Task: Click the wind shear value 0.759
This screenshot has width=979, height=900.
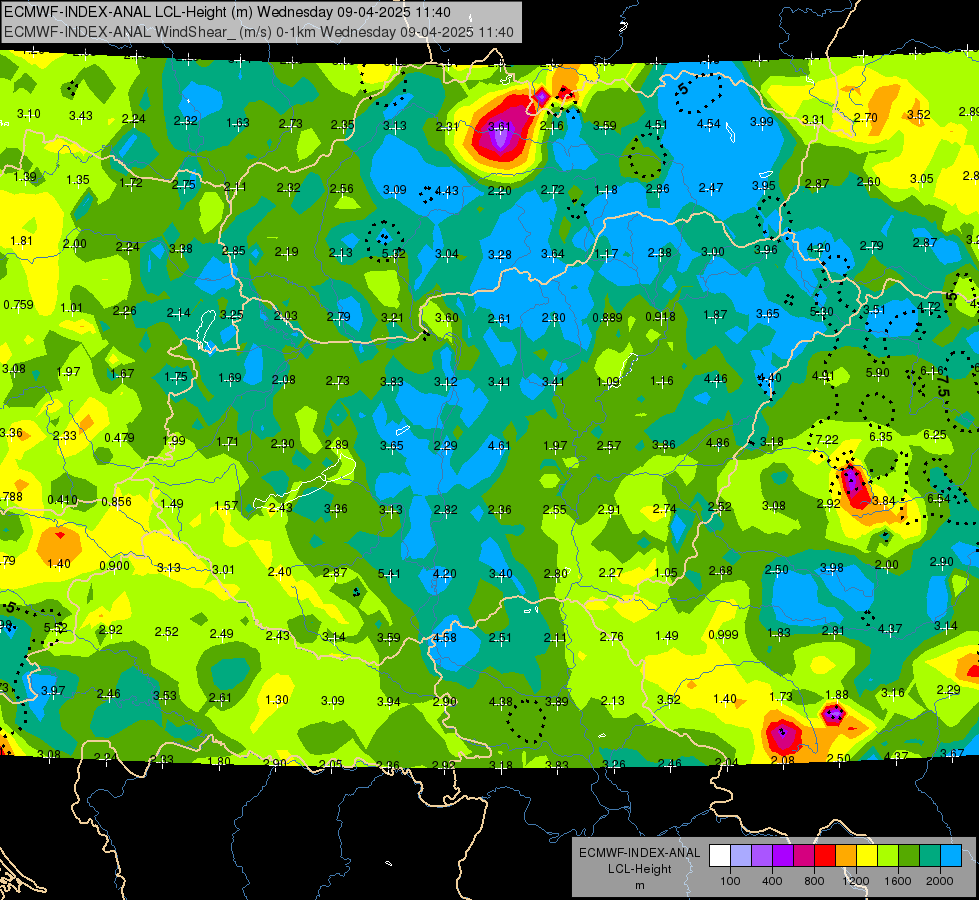Action: 18,305
